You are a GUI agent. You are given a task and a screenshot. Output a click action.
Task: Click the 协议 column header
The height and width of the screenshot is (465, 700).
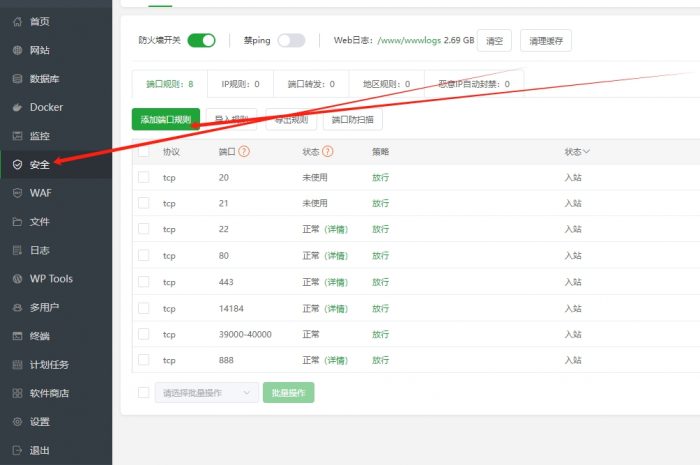(171, 152)
